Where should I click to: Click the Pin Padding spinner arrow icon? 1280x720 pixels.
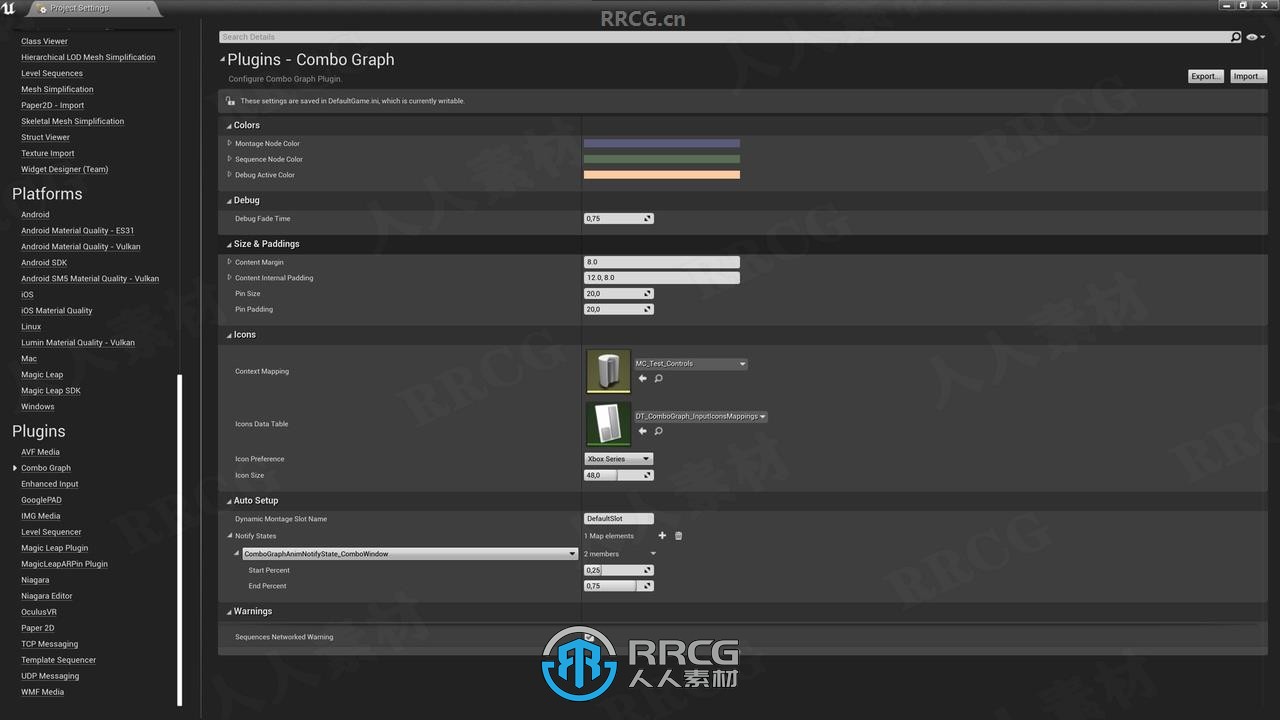tap(648, 310)
